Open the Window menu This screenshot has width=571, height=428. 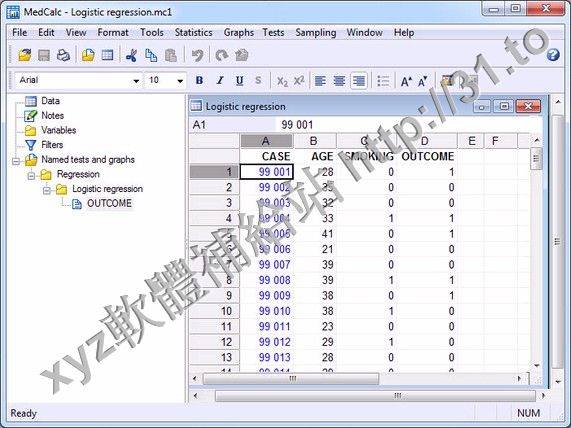tap(365, 32)
